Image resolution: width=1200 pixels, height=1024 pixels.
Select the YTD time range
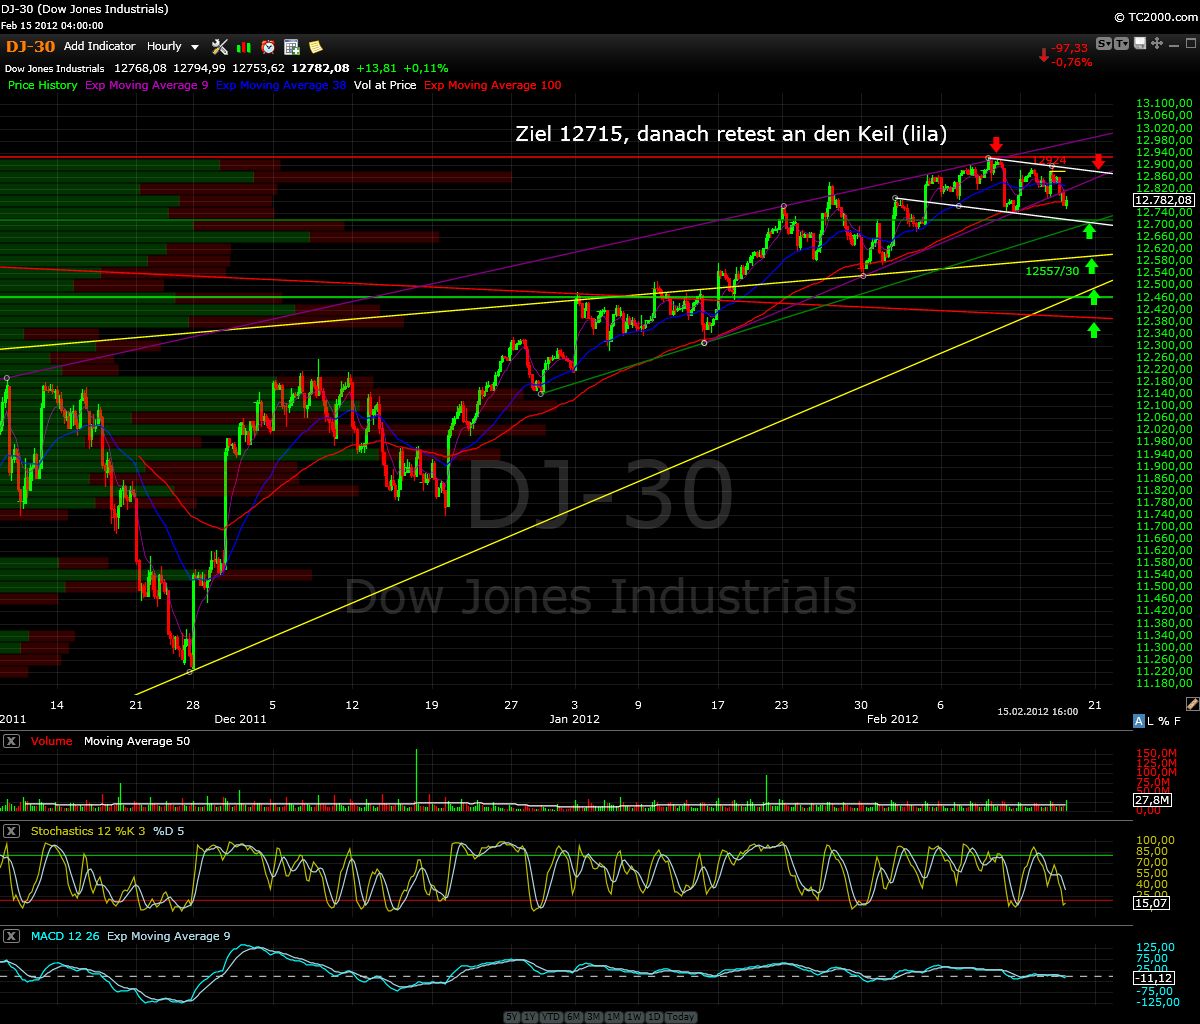click(x=551, y=1017)
